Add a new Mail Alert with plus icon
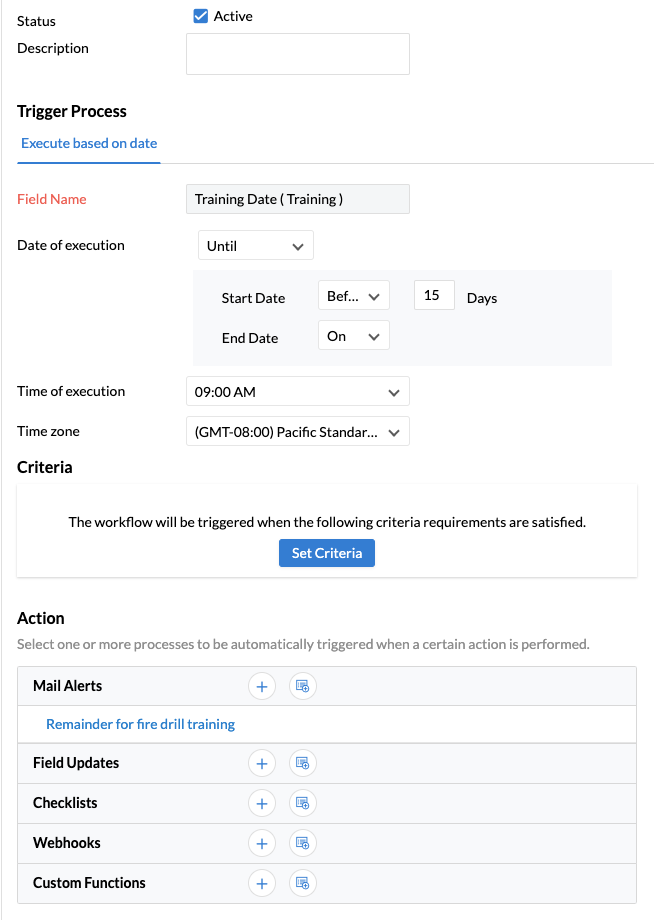The height and width of the screenshot is (920, 654). (x=262, y=686)
